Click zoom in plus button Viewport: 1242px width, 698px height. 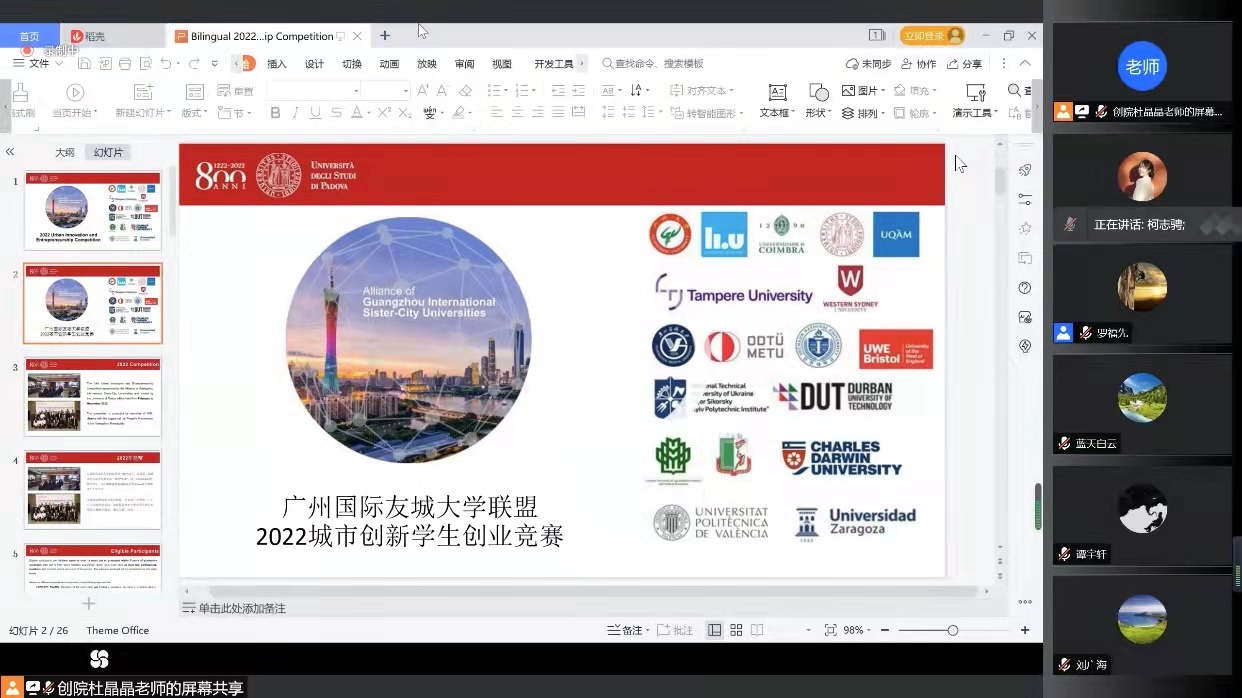click(1025, 630)
